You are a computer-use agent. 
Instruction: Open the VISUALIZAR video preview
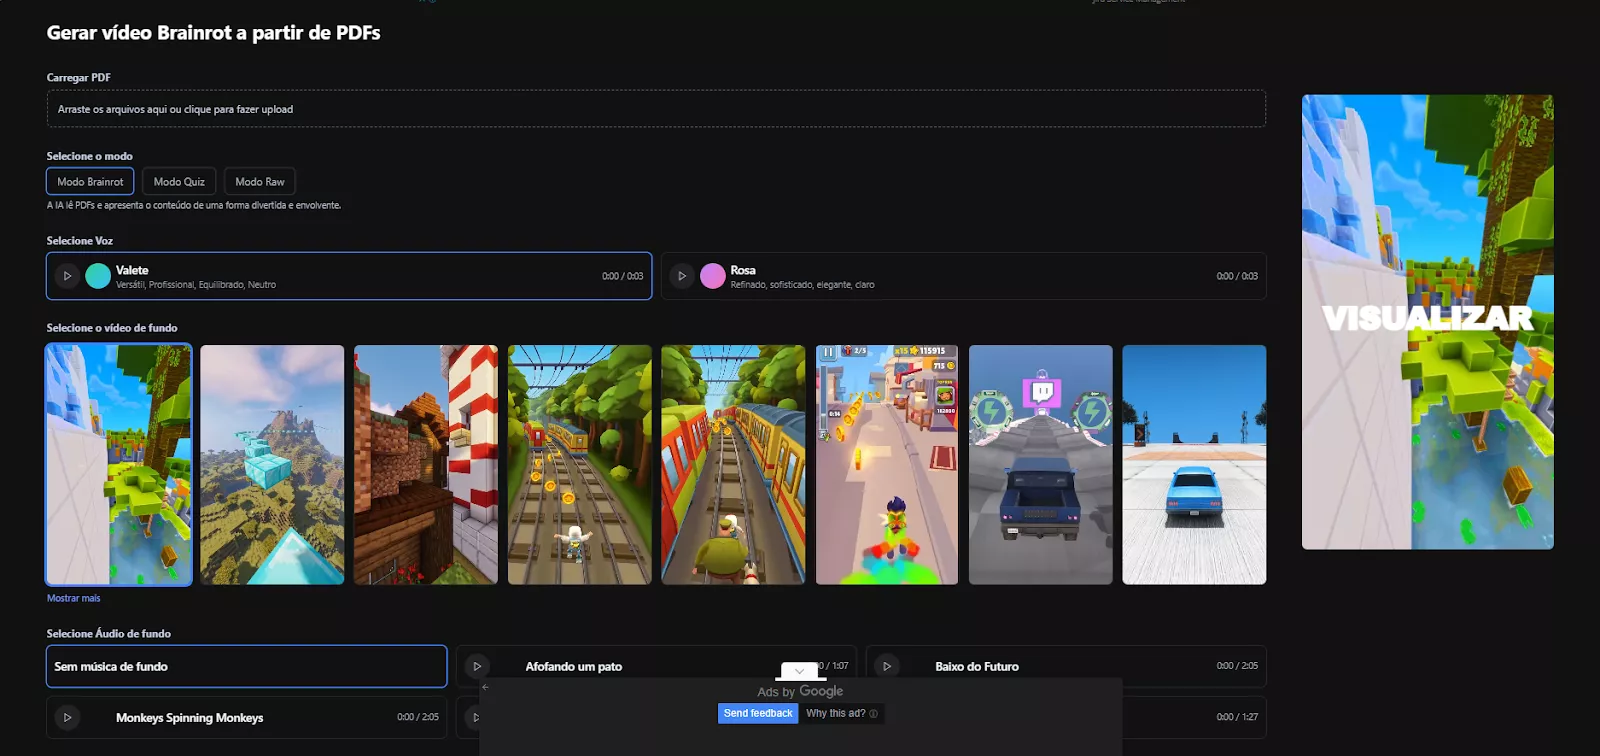[1428, 322]
